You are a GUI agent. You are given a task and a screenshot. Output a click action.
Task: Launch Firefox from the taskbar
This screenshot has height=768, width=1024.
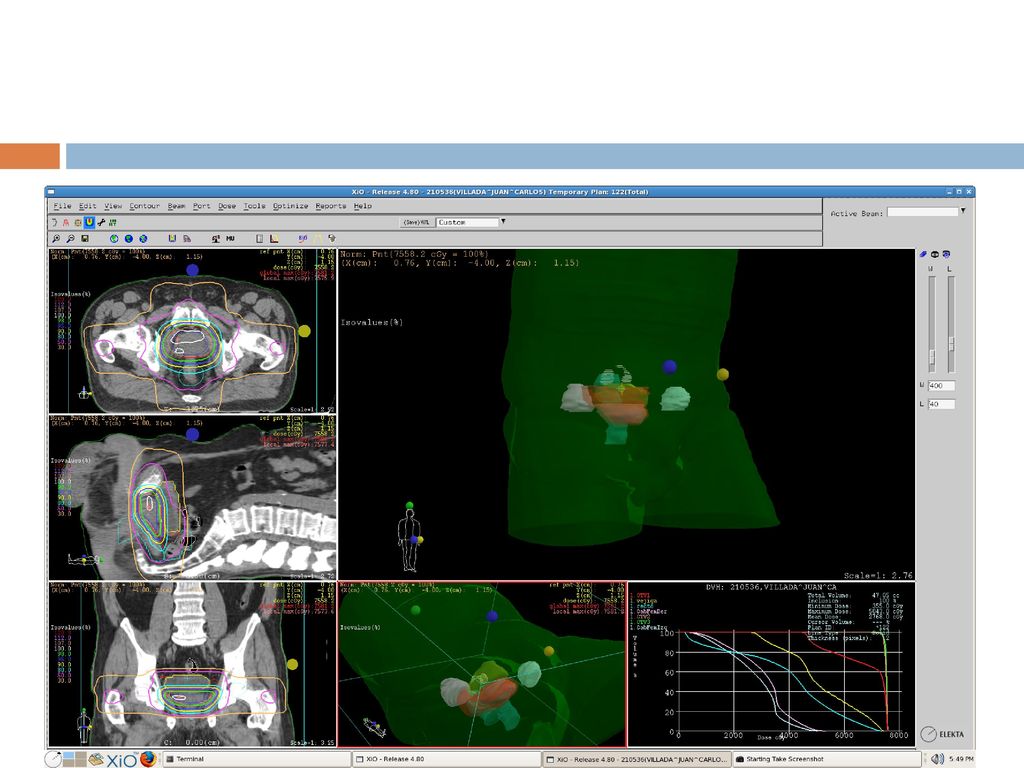coord(148,759)
